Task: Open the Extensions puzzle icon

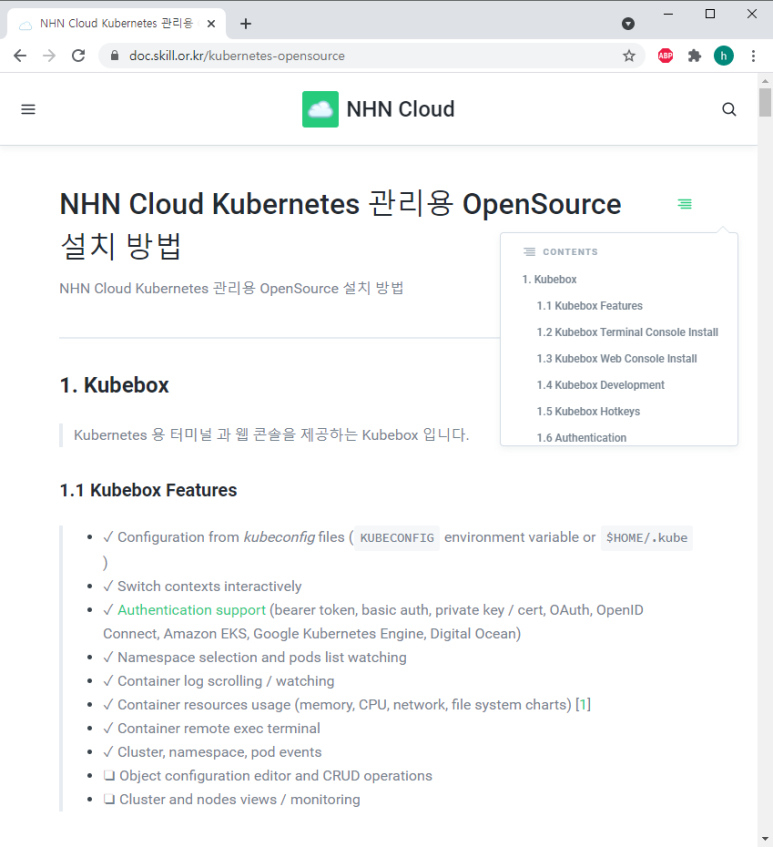Action: [x=694, y=56]
